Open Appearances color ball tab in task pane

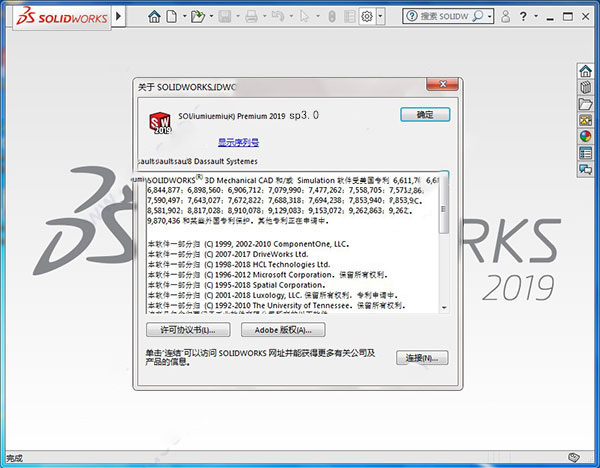coord(585,136)
